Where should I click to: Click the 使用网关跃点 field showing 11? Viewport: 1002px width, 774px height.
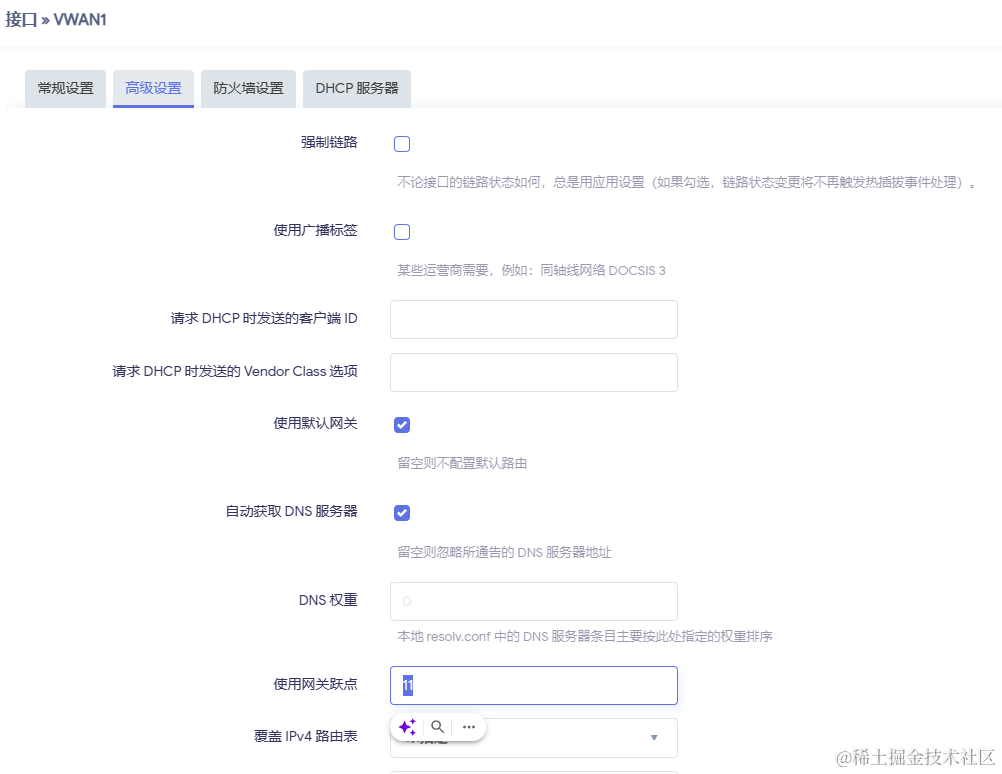[x=533, y=685]
